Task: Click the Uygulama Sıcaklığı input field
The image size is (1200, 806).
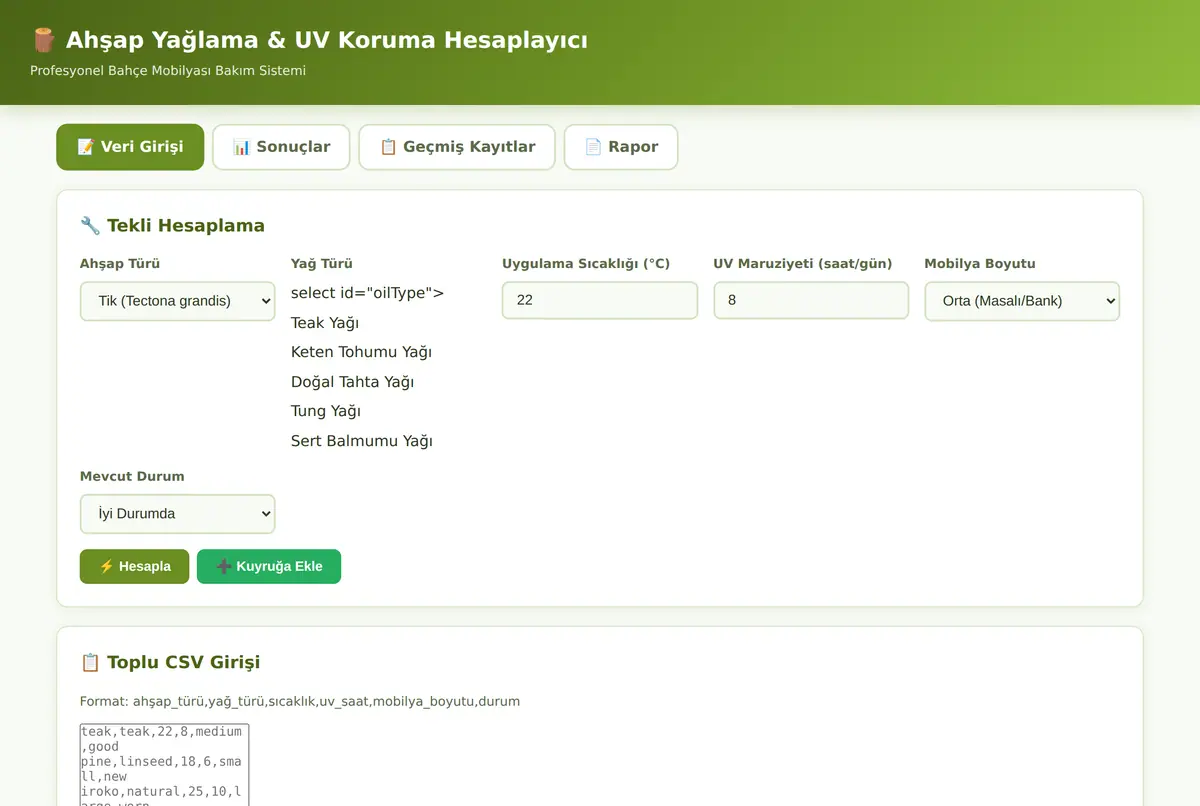Action: pos(600,300)
